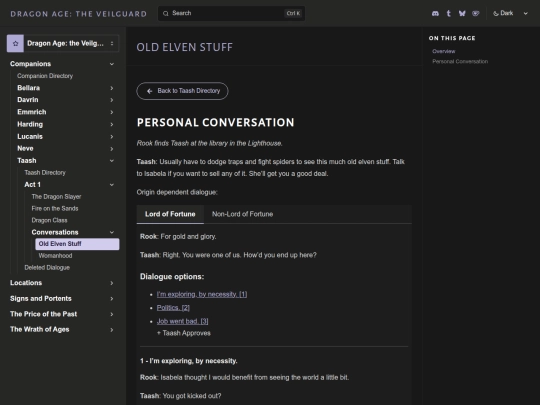Collapse the Act 1 chevron

(x=112, y=185)
